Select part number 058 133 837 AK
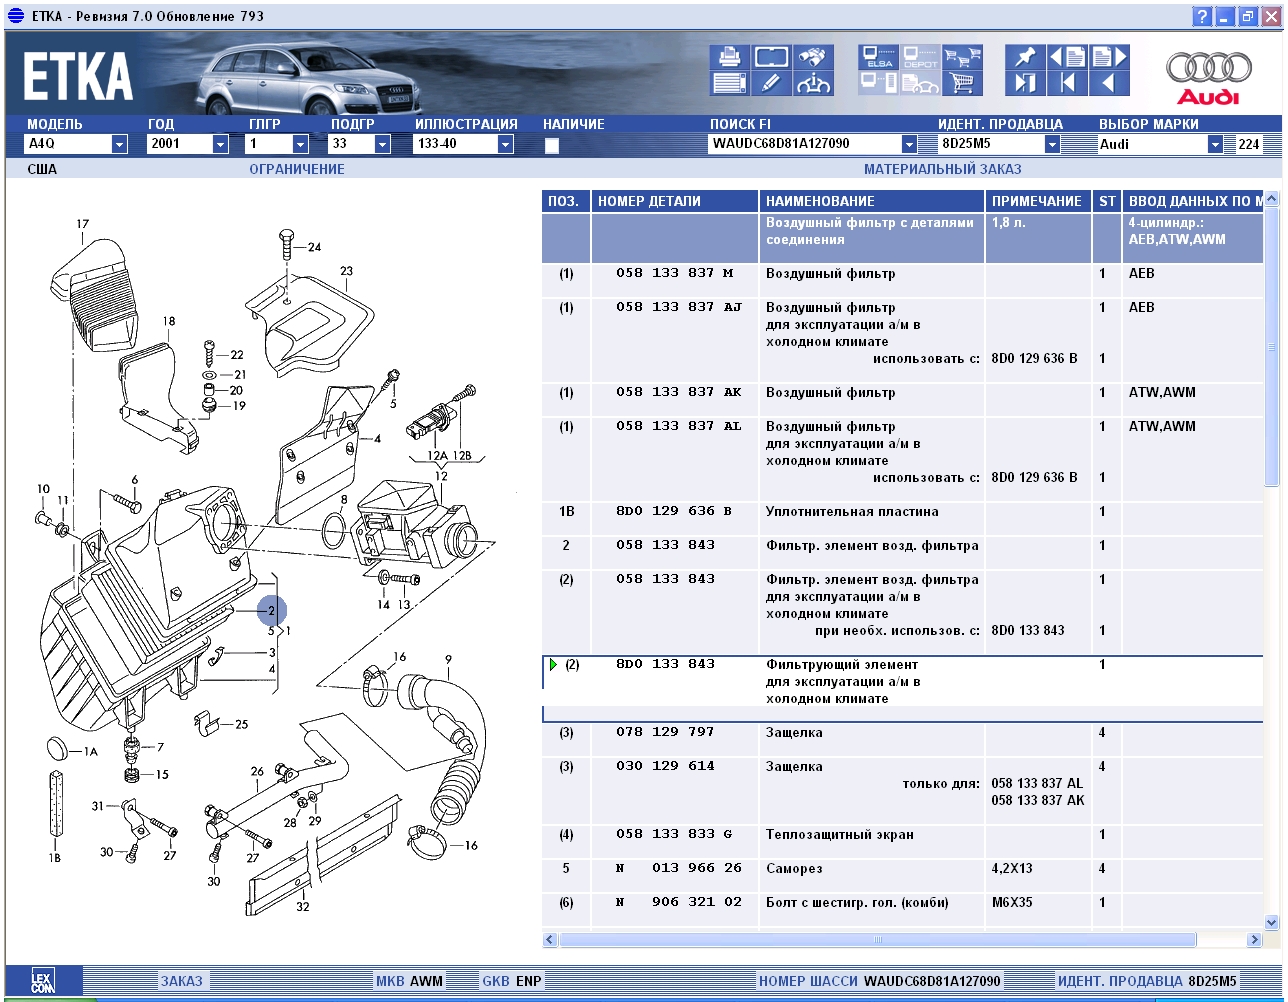1288x1002 pixels. pyautogui.click(x=679, y=392)
